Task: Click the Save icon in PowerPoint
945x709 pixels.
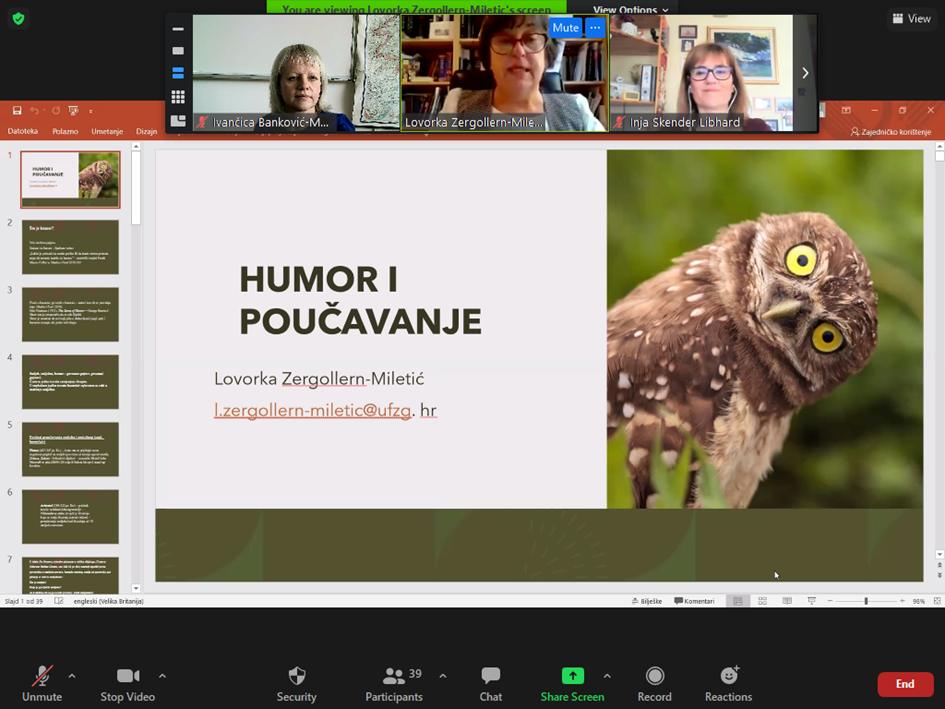Action: point(17,111)
